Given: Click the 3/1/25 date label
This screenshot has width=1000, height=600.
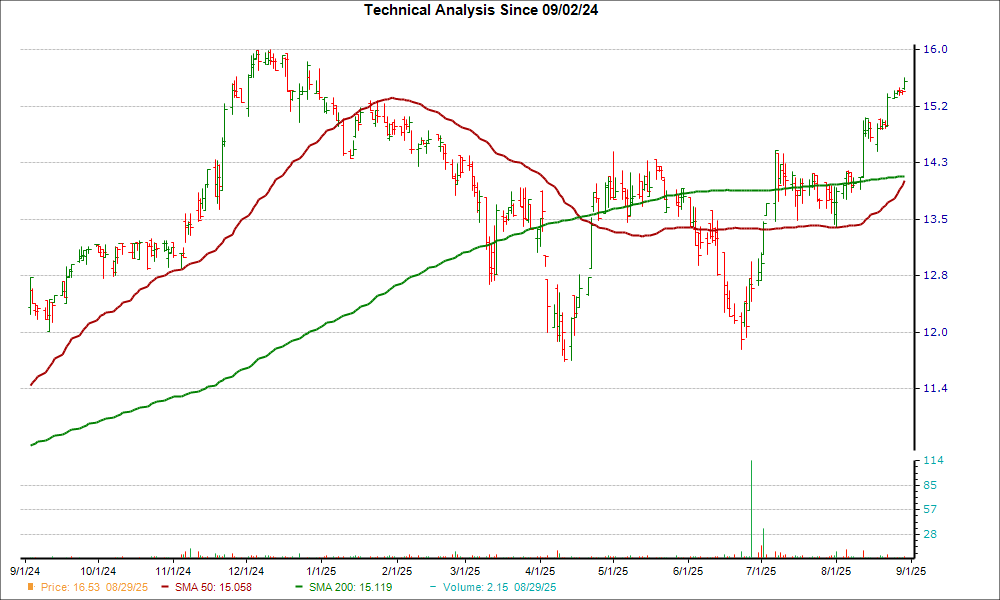Looking at the screenshot, I should coord(465,571).
